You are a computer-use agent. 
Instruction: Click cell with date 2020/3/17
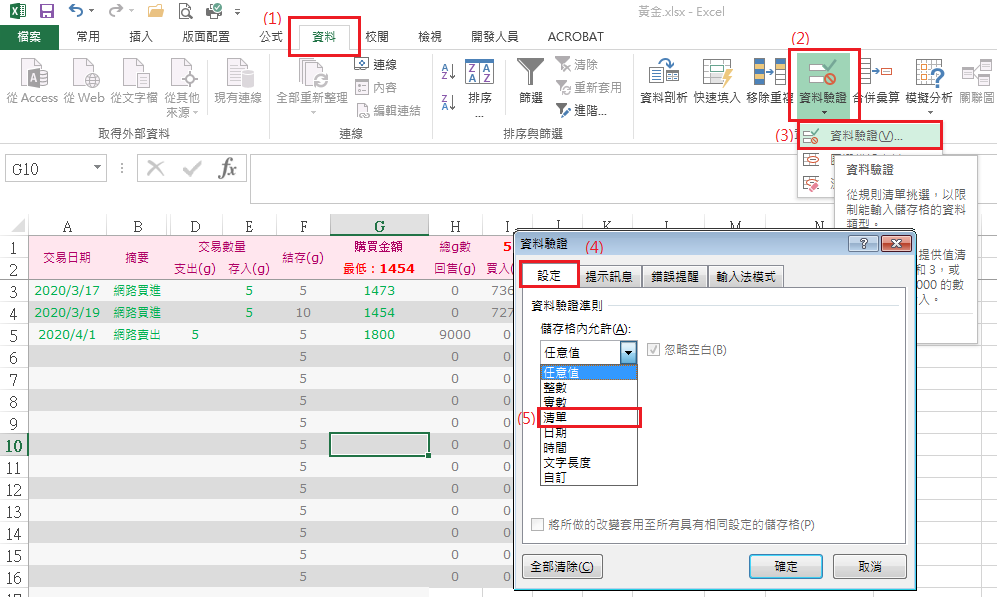67,291
